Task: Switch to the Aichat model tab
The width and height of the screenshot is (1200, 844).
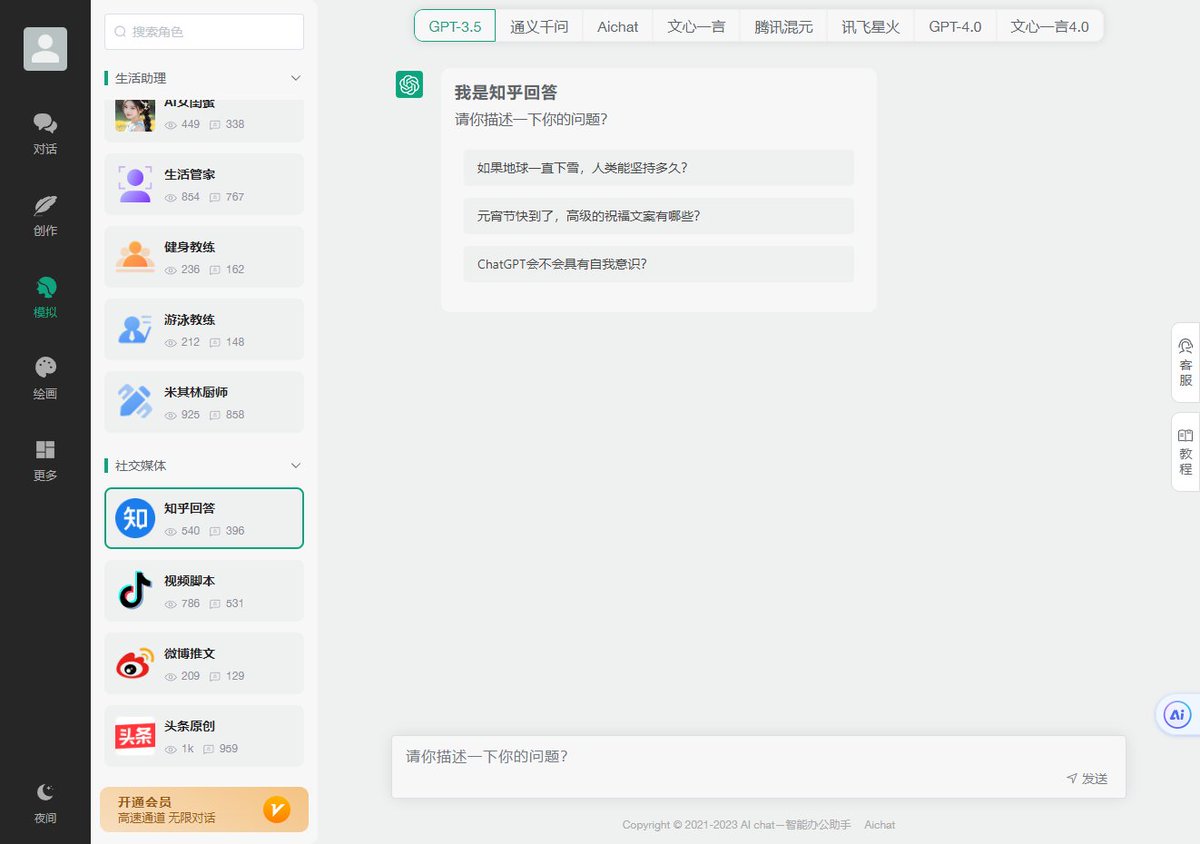Action: [618, 27]
